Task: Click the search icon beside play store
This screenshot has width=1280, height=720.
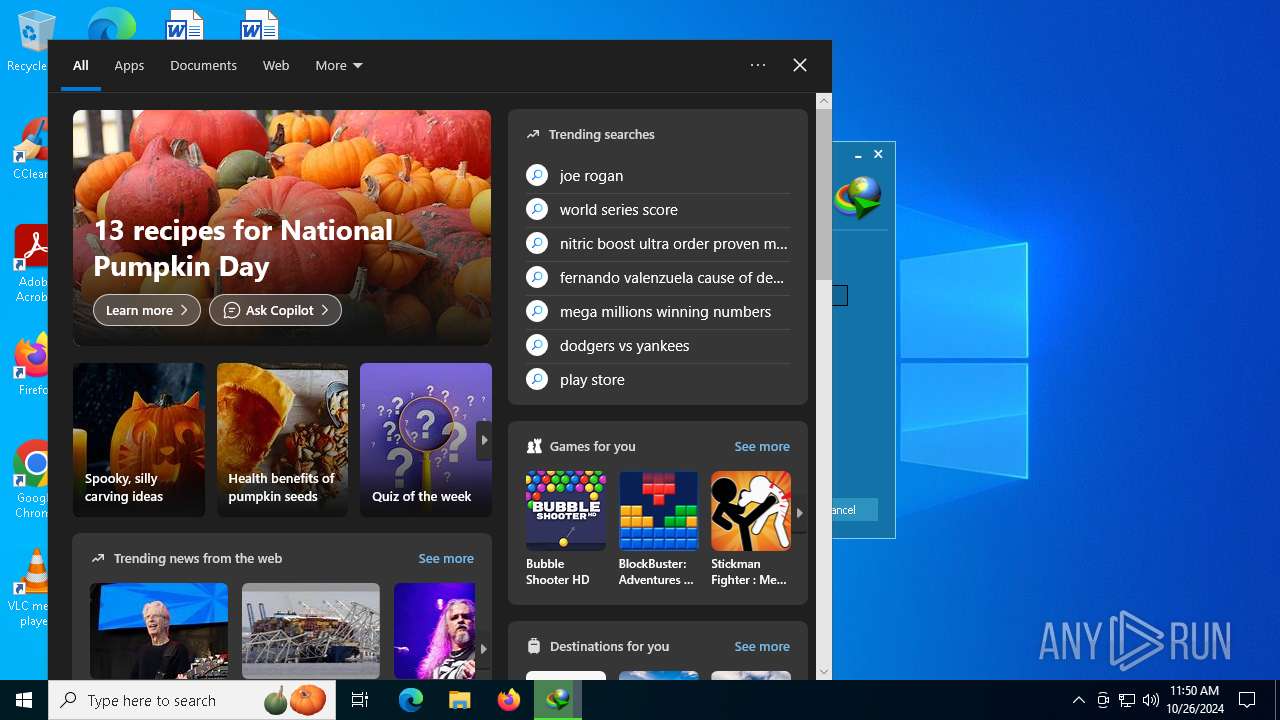Action: (537, 379)
